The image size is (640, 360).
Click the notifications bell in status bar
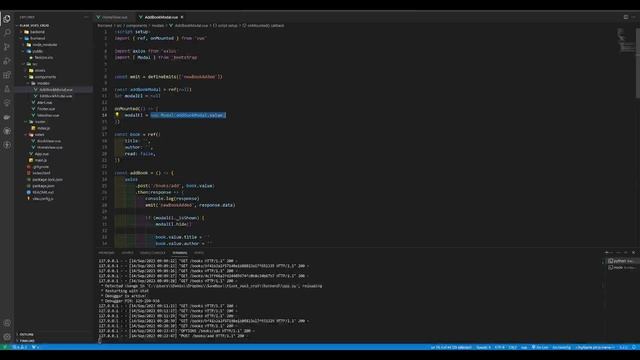[x=634, y=347]
